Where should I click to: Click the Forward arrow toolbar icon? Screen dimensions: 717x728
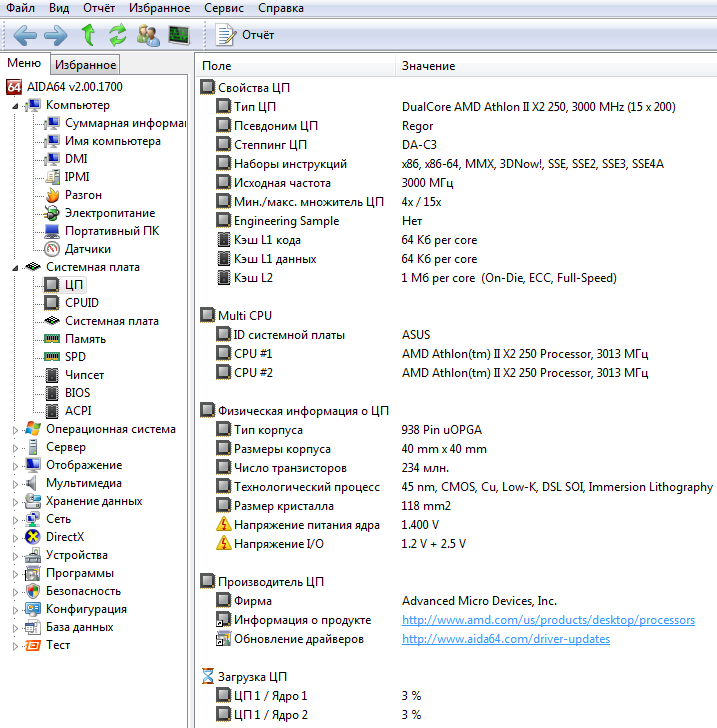tap(56, 35)
